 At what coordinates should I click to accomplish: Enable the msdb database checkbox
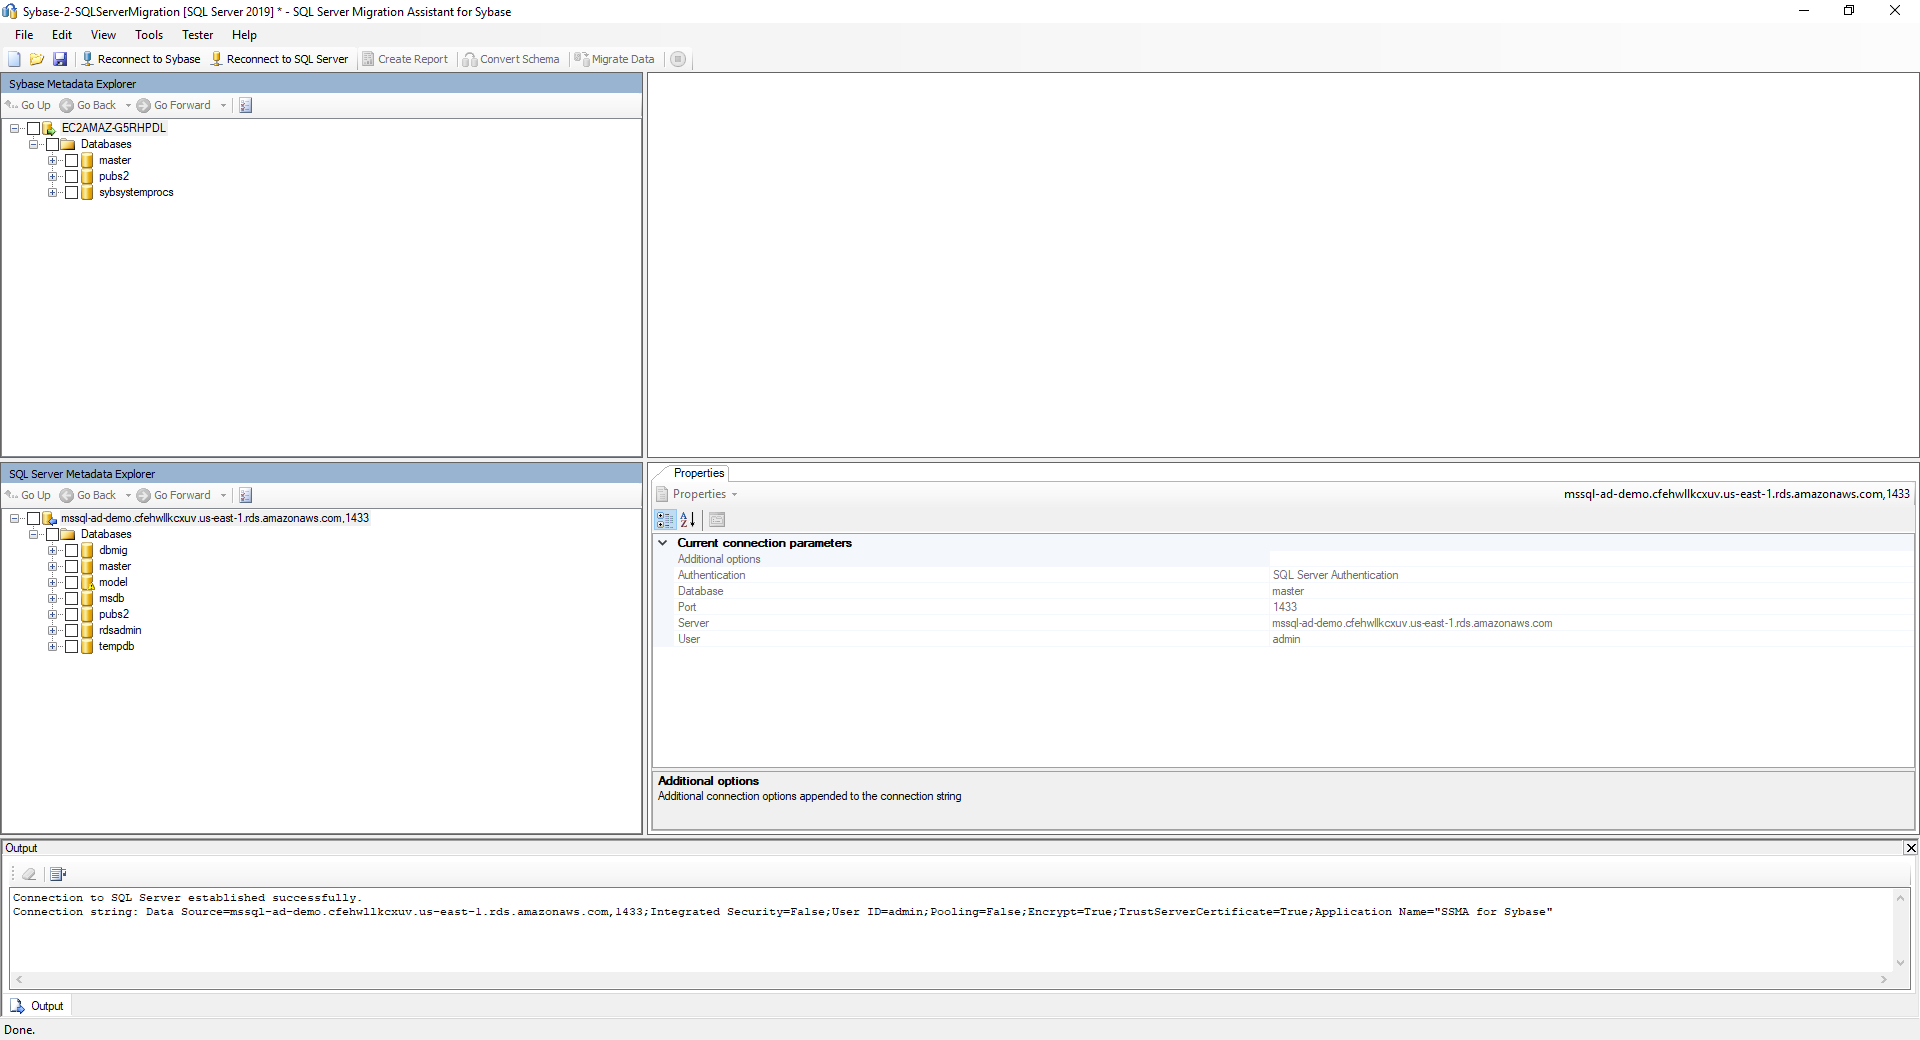[x=71, y=598]
